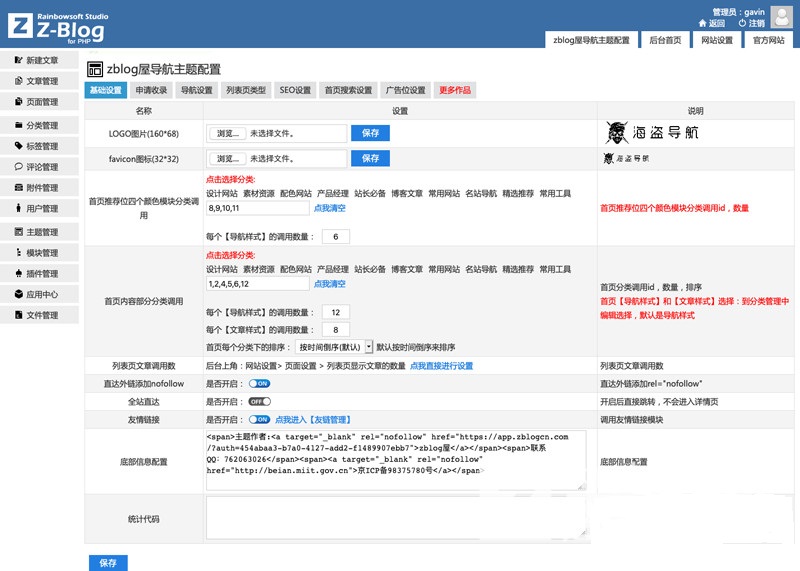Select 常用工具 in the homepage content categories row
Viewport: 800px width, 571px height.
[x=555, y=269]
